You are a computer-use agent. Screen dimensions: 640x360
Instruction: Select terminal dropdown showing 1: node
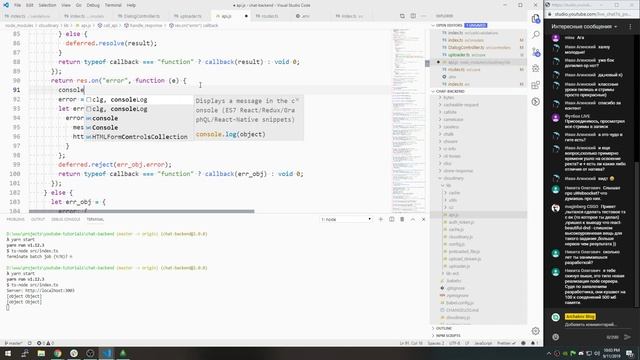coord(346,219)
